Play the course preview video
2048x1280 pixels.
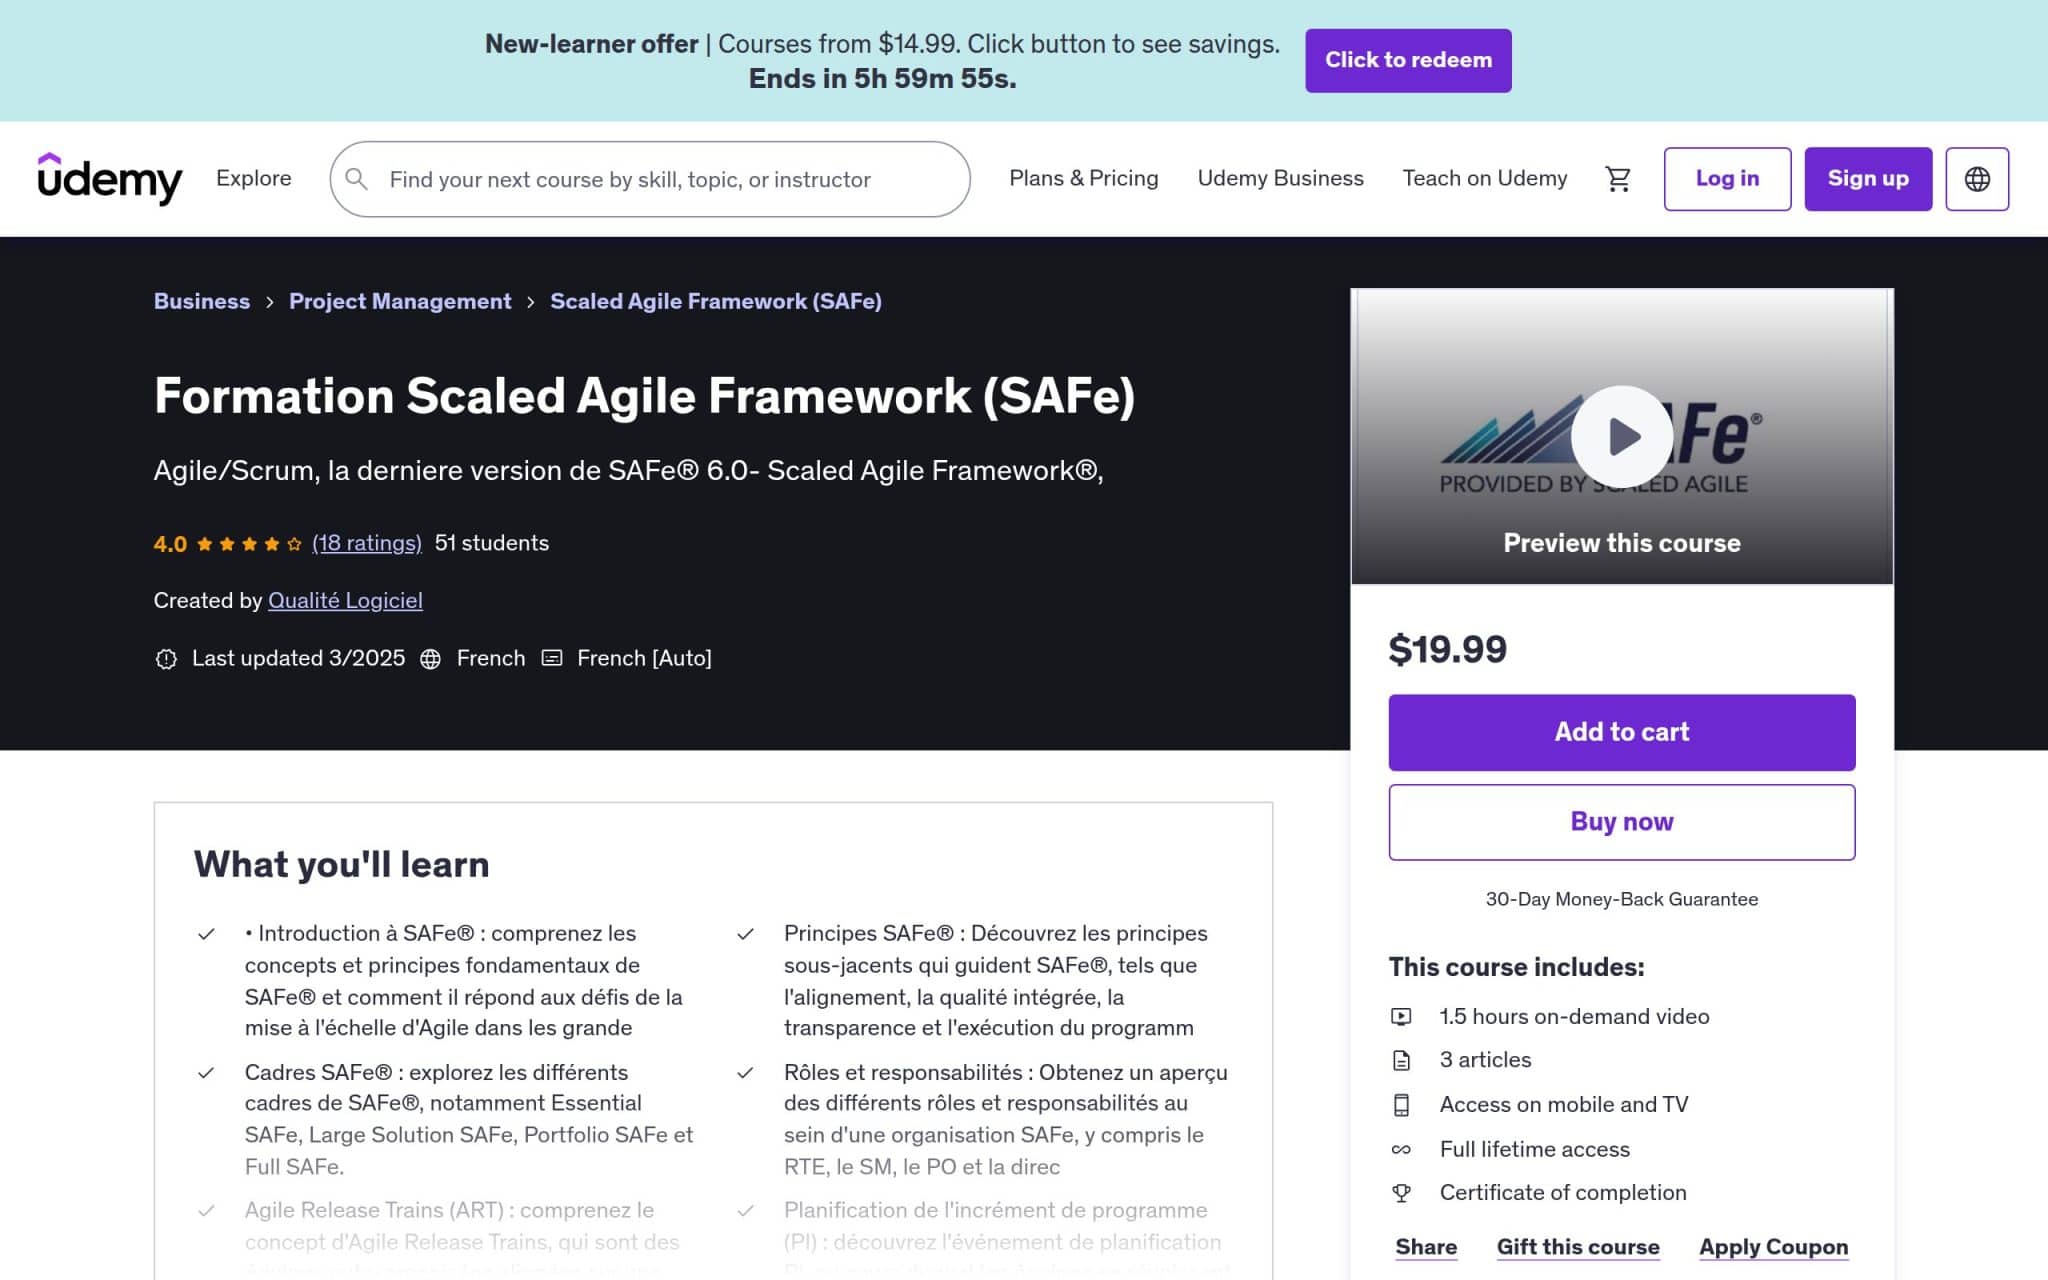tap(1621, 436)
